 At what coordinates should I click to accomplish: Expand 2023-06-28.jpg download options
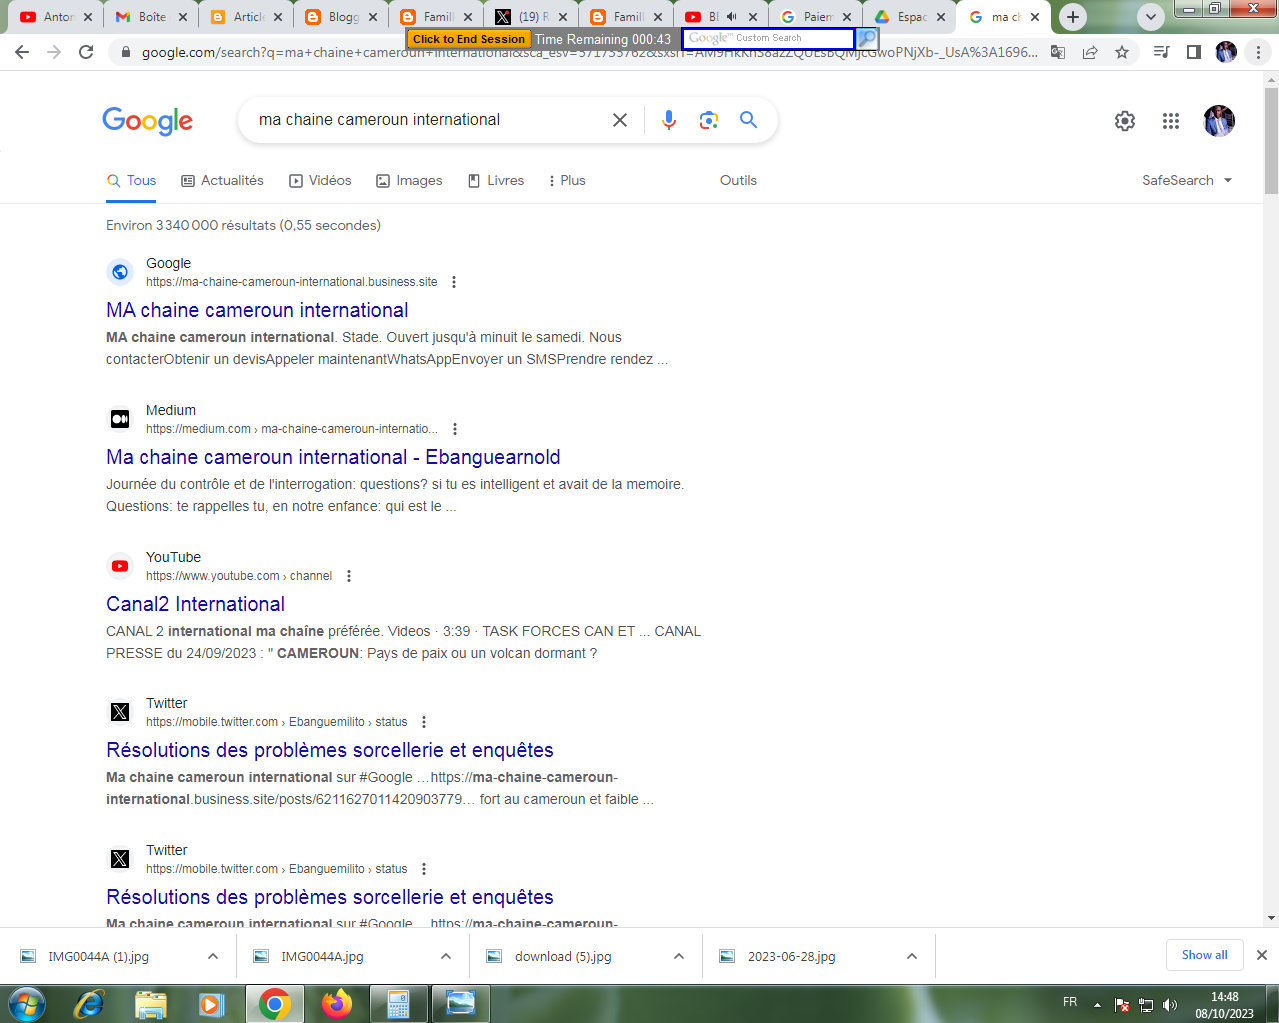(x=912, y=956)
